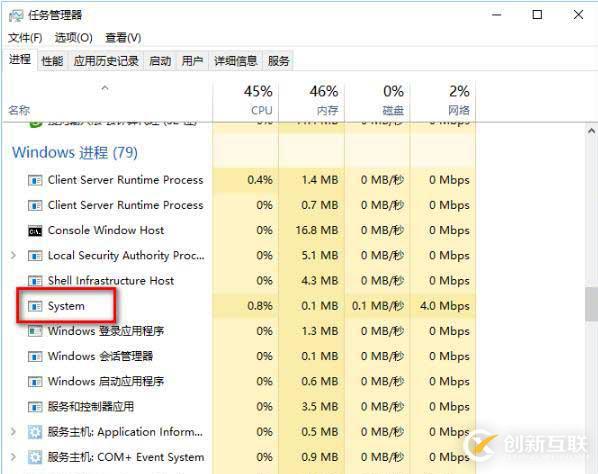Switch to the 用户 tab

(192, 61)
